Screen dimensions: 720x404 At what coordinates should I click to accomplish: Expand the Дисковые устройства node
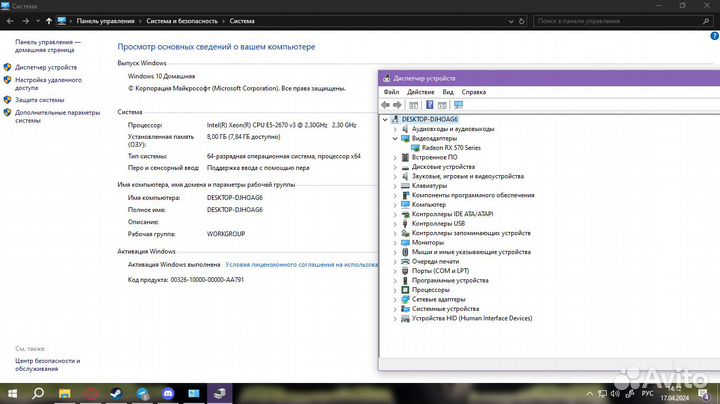(395, 167)
